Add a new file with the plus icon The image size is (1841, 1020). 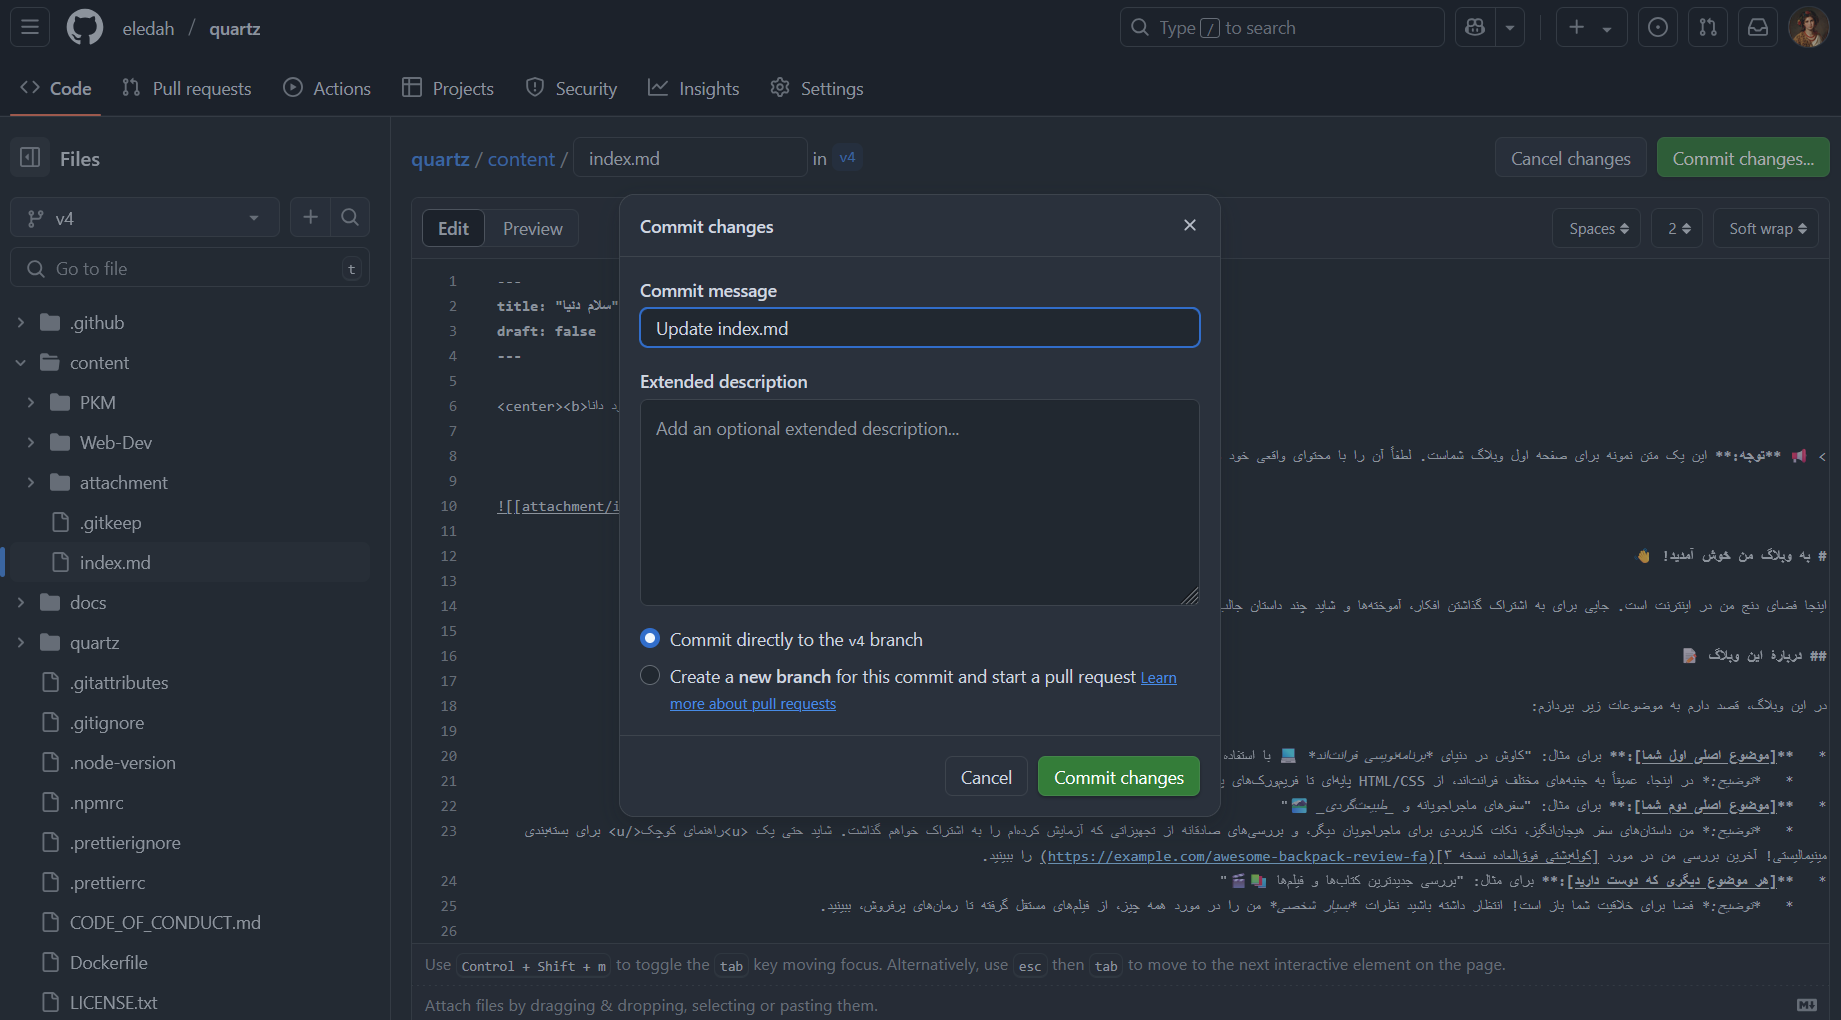[311, 217]
